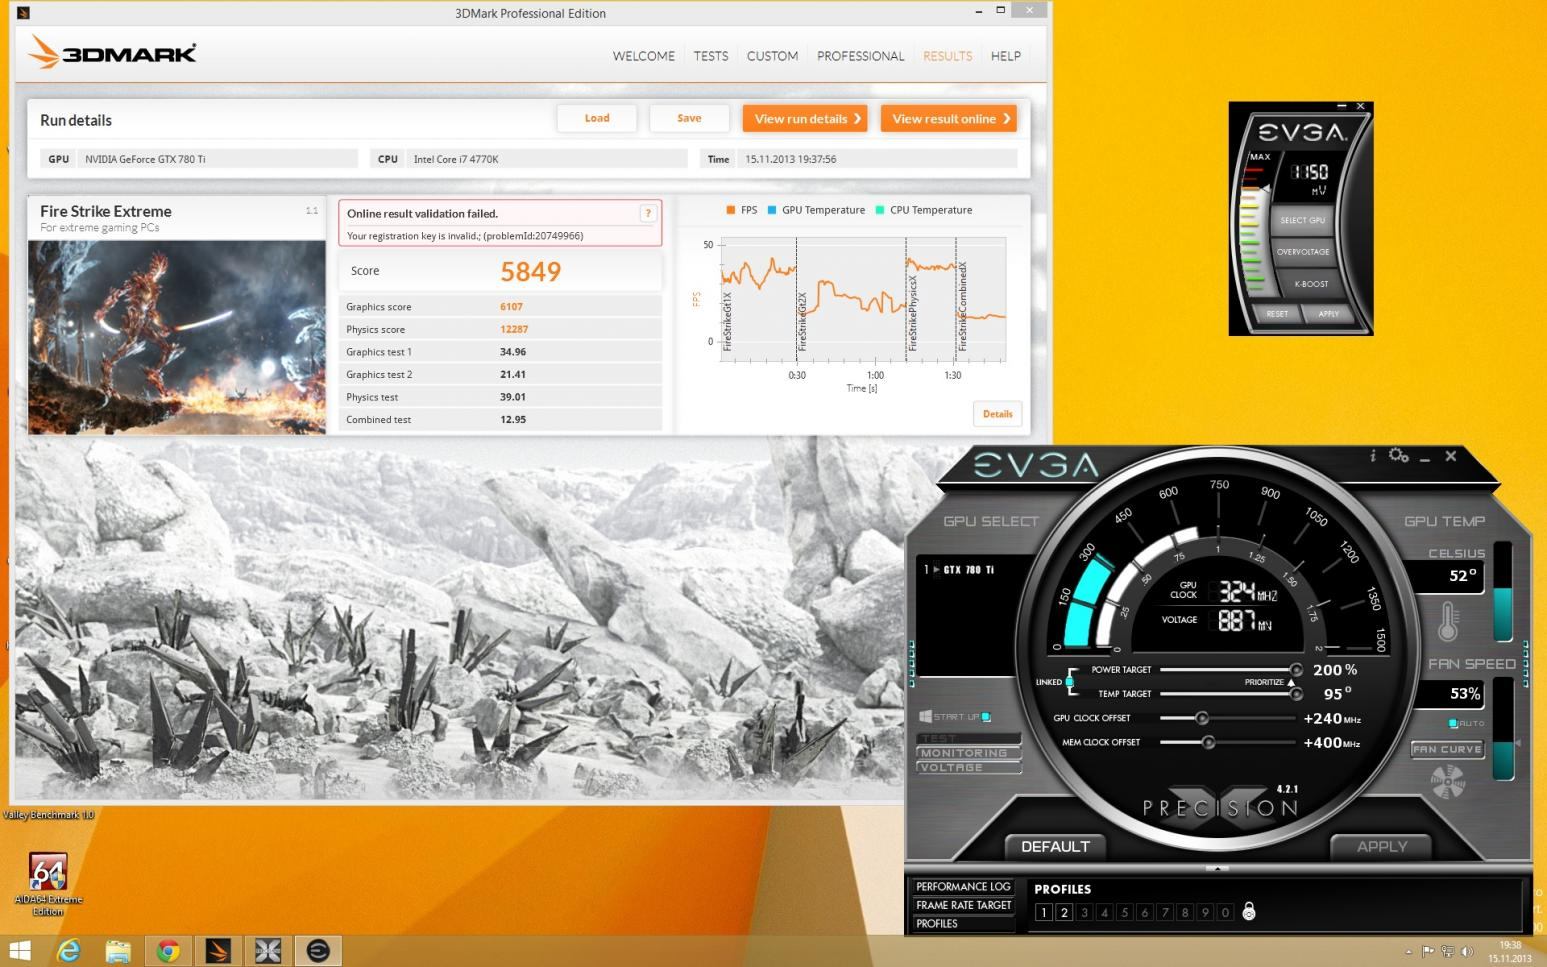Click View run details button
1547x967 pixels.
[x=805, y=118]
